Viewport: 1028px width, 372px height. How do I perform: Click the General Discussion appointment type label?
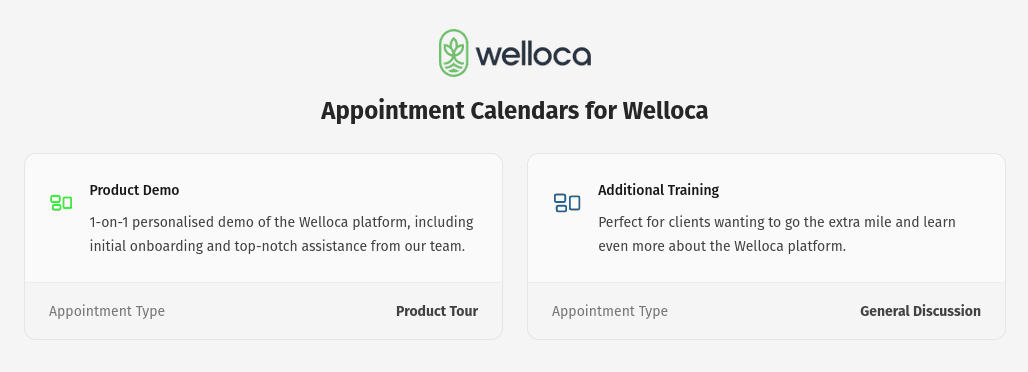click(x=920, y=311)
